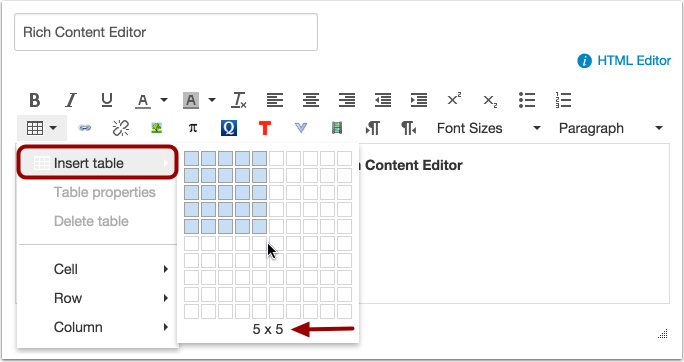This screenshot has width=684, height=362.
Task: Open the text color dropdown arrow
Action: [164, 100]
